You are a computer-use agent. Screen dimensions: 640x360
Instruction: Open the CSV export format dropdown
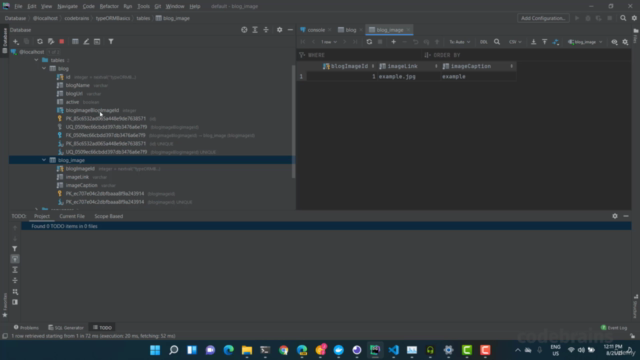(x=515, y=42)
